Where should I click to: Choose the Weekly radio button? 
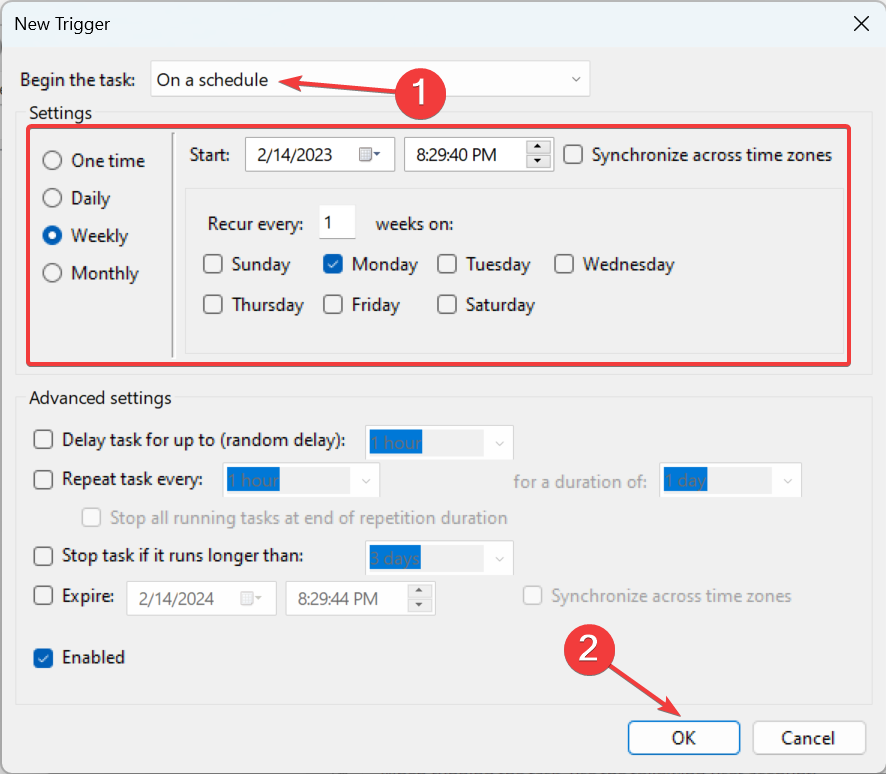[53, 235]
